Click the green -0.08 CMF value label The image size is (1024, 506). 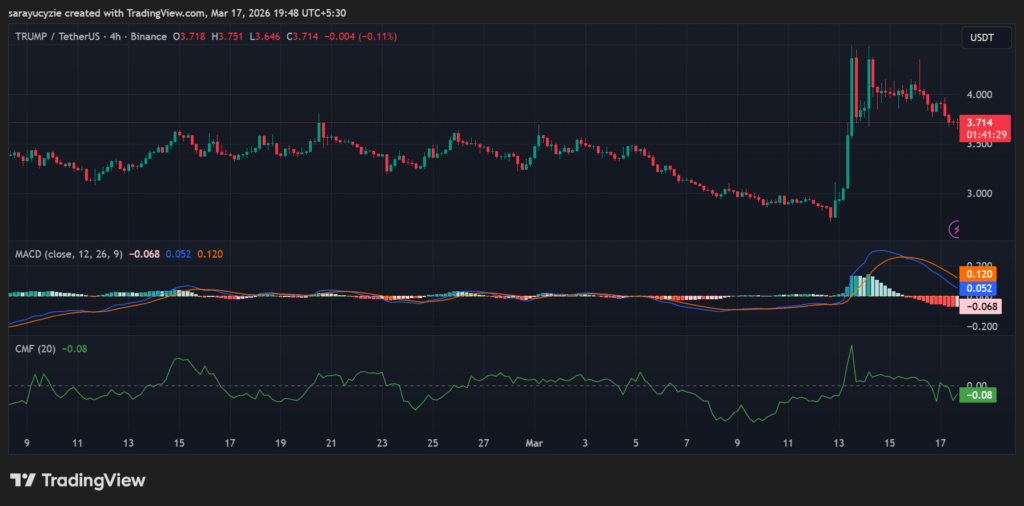[x=974, y=395]
